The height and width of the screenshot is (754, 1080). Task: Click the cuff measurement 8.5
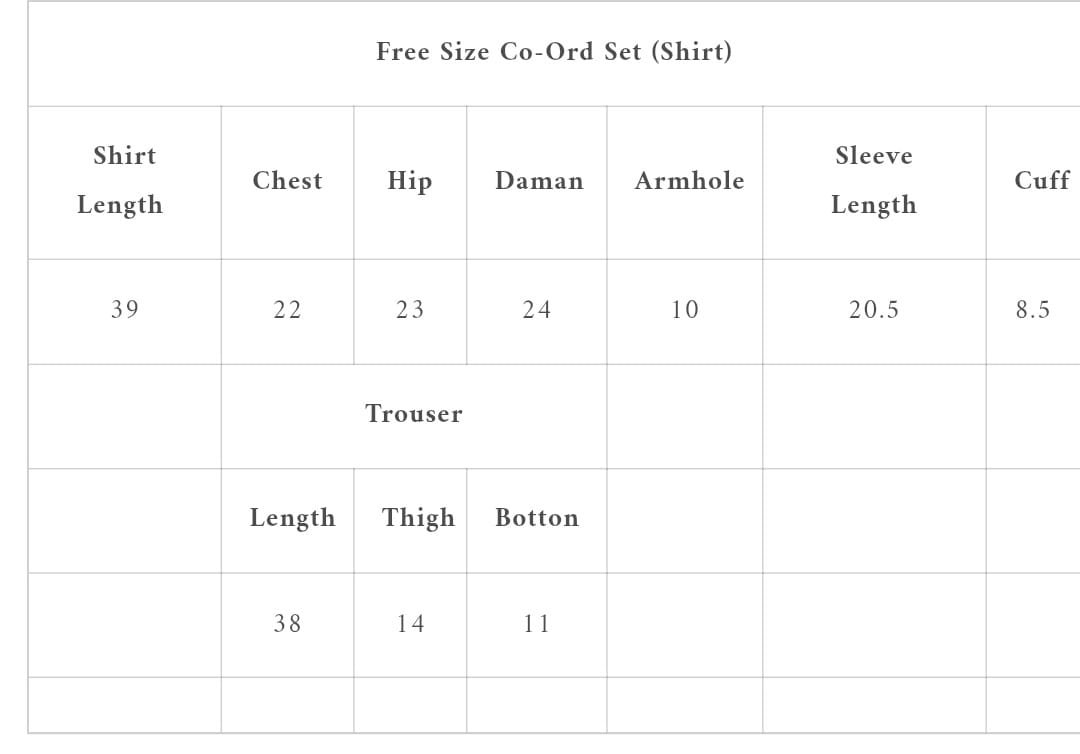[1033, 310]
